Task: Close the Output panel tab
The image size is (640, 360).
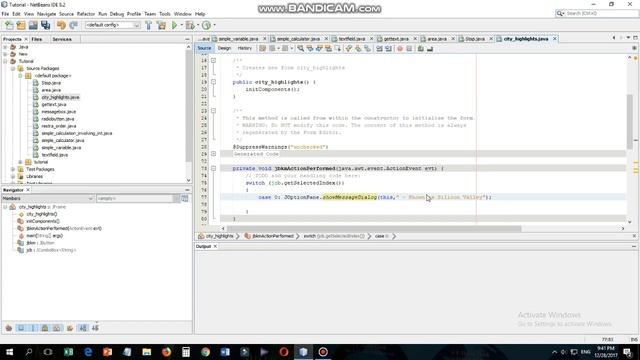Action: pos(215,247)
